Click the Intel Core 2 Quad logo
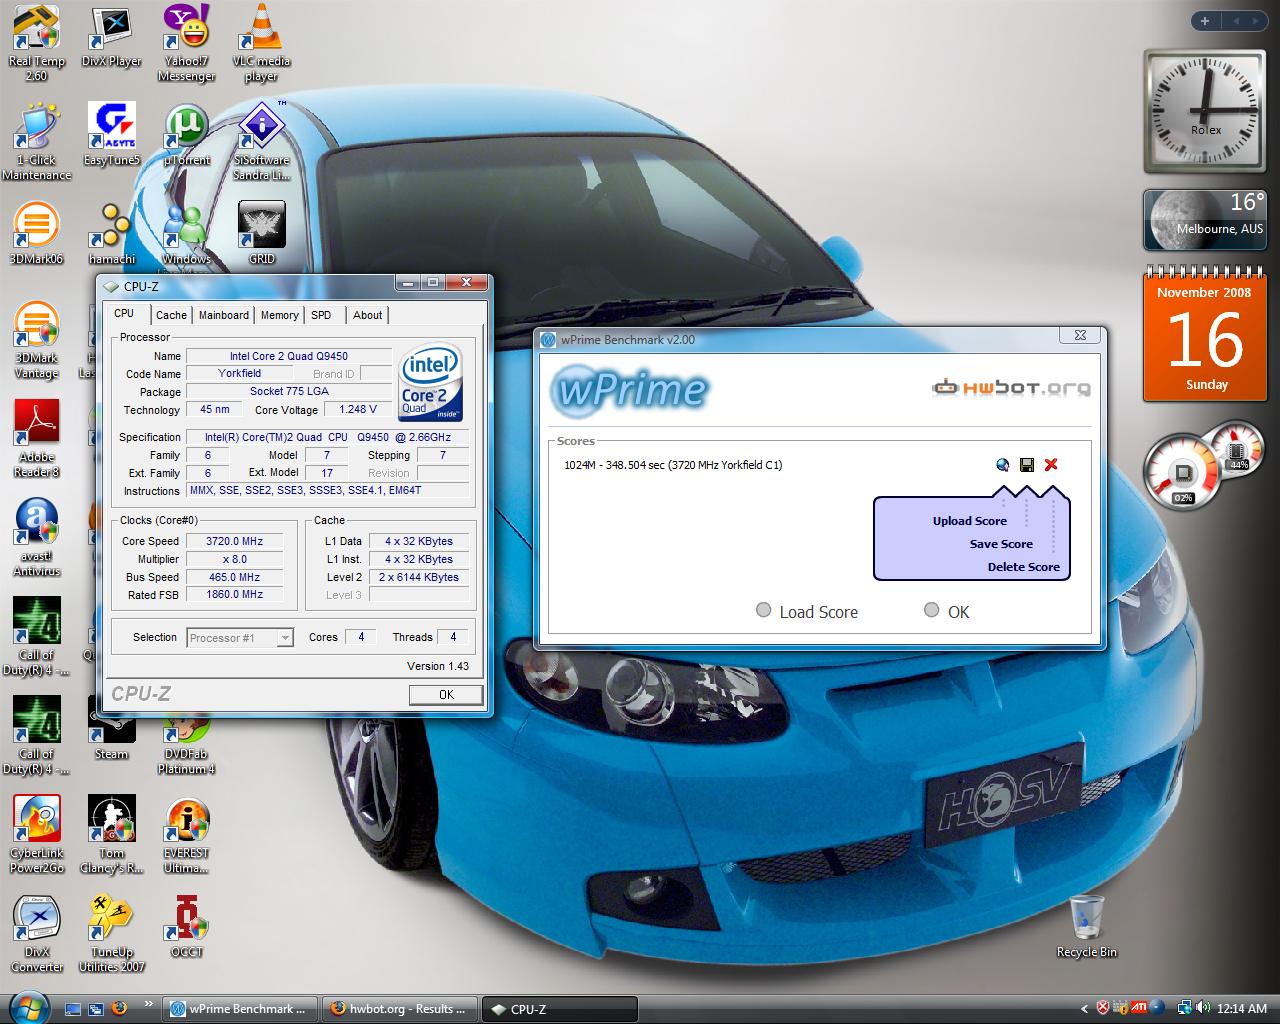Viewport: 1280px width, 1024px height. (431, 383)
